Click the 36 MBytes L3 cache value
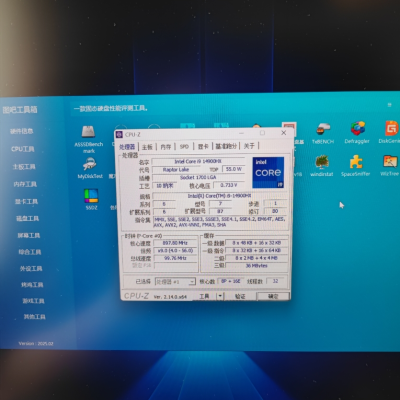This screenshot has height=400, width=400. [x=257, y=266]
